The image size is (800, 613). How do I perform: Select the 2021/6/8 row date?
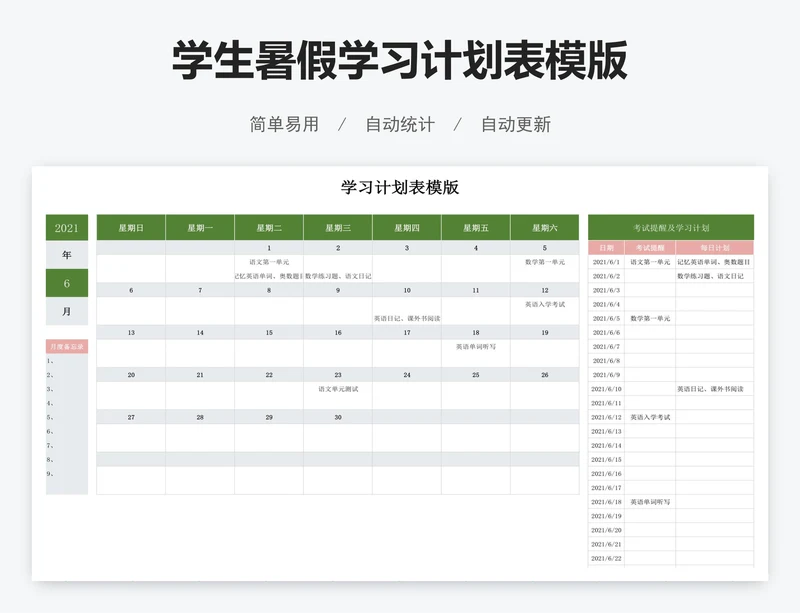(606, 361)
